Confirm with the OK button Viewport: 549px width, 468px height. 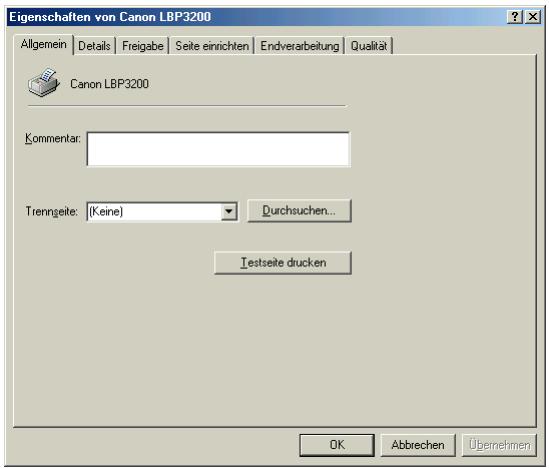337,445
